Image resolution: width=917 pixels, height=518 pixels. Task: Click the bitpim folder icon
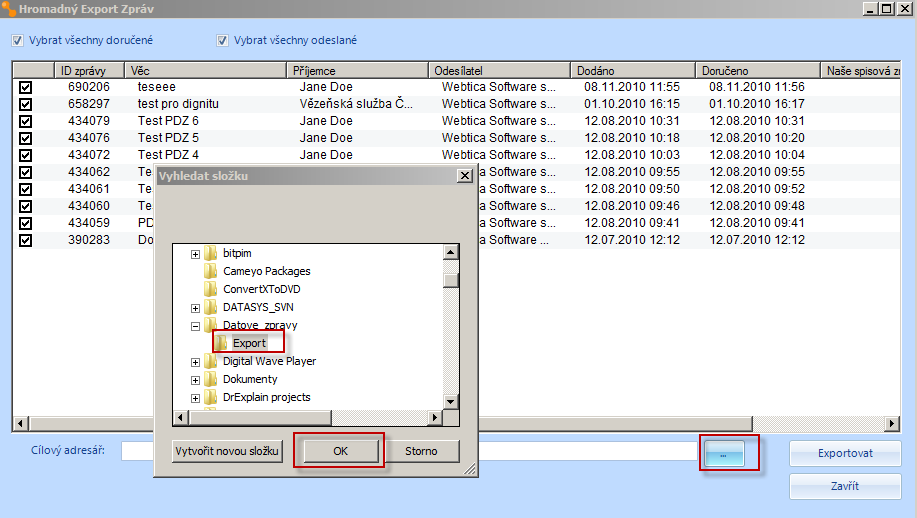(211, 253)
